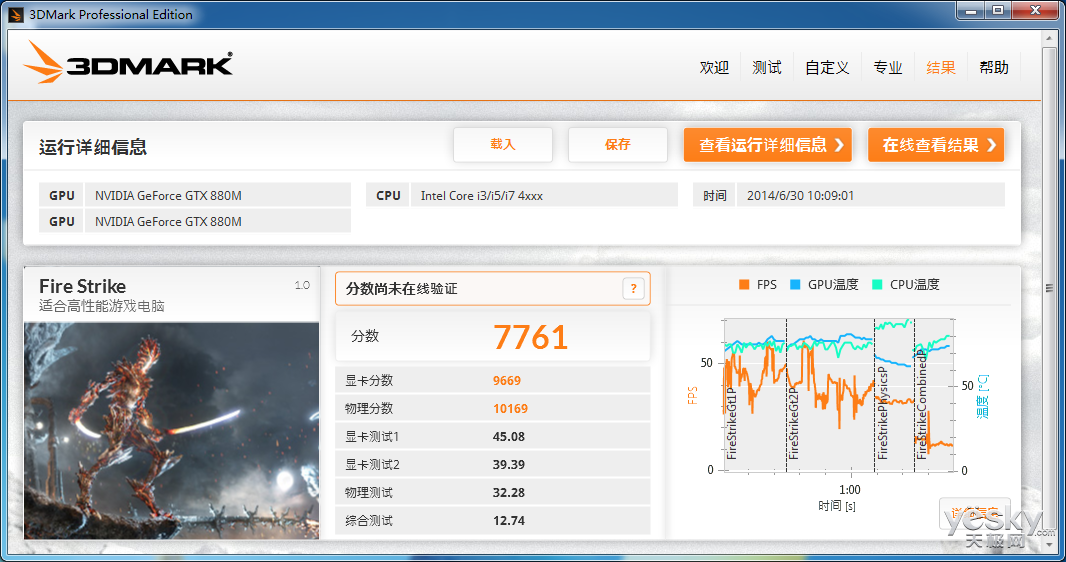Screen dimensions: 1066x562
Task: Click the 综合测试 value 12.74
Action: [x=509, y=521]
